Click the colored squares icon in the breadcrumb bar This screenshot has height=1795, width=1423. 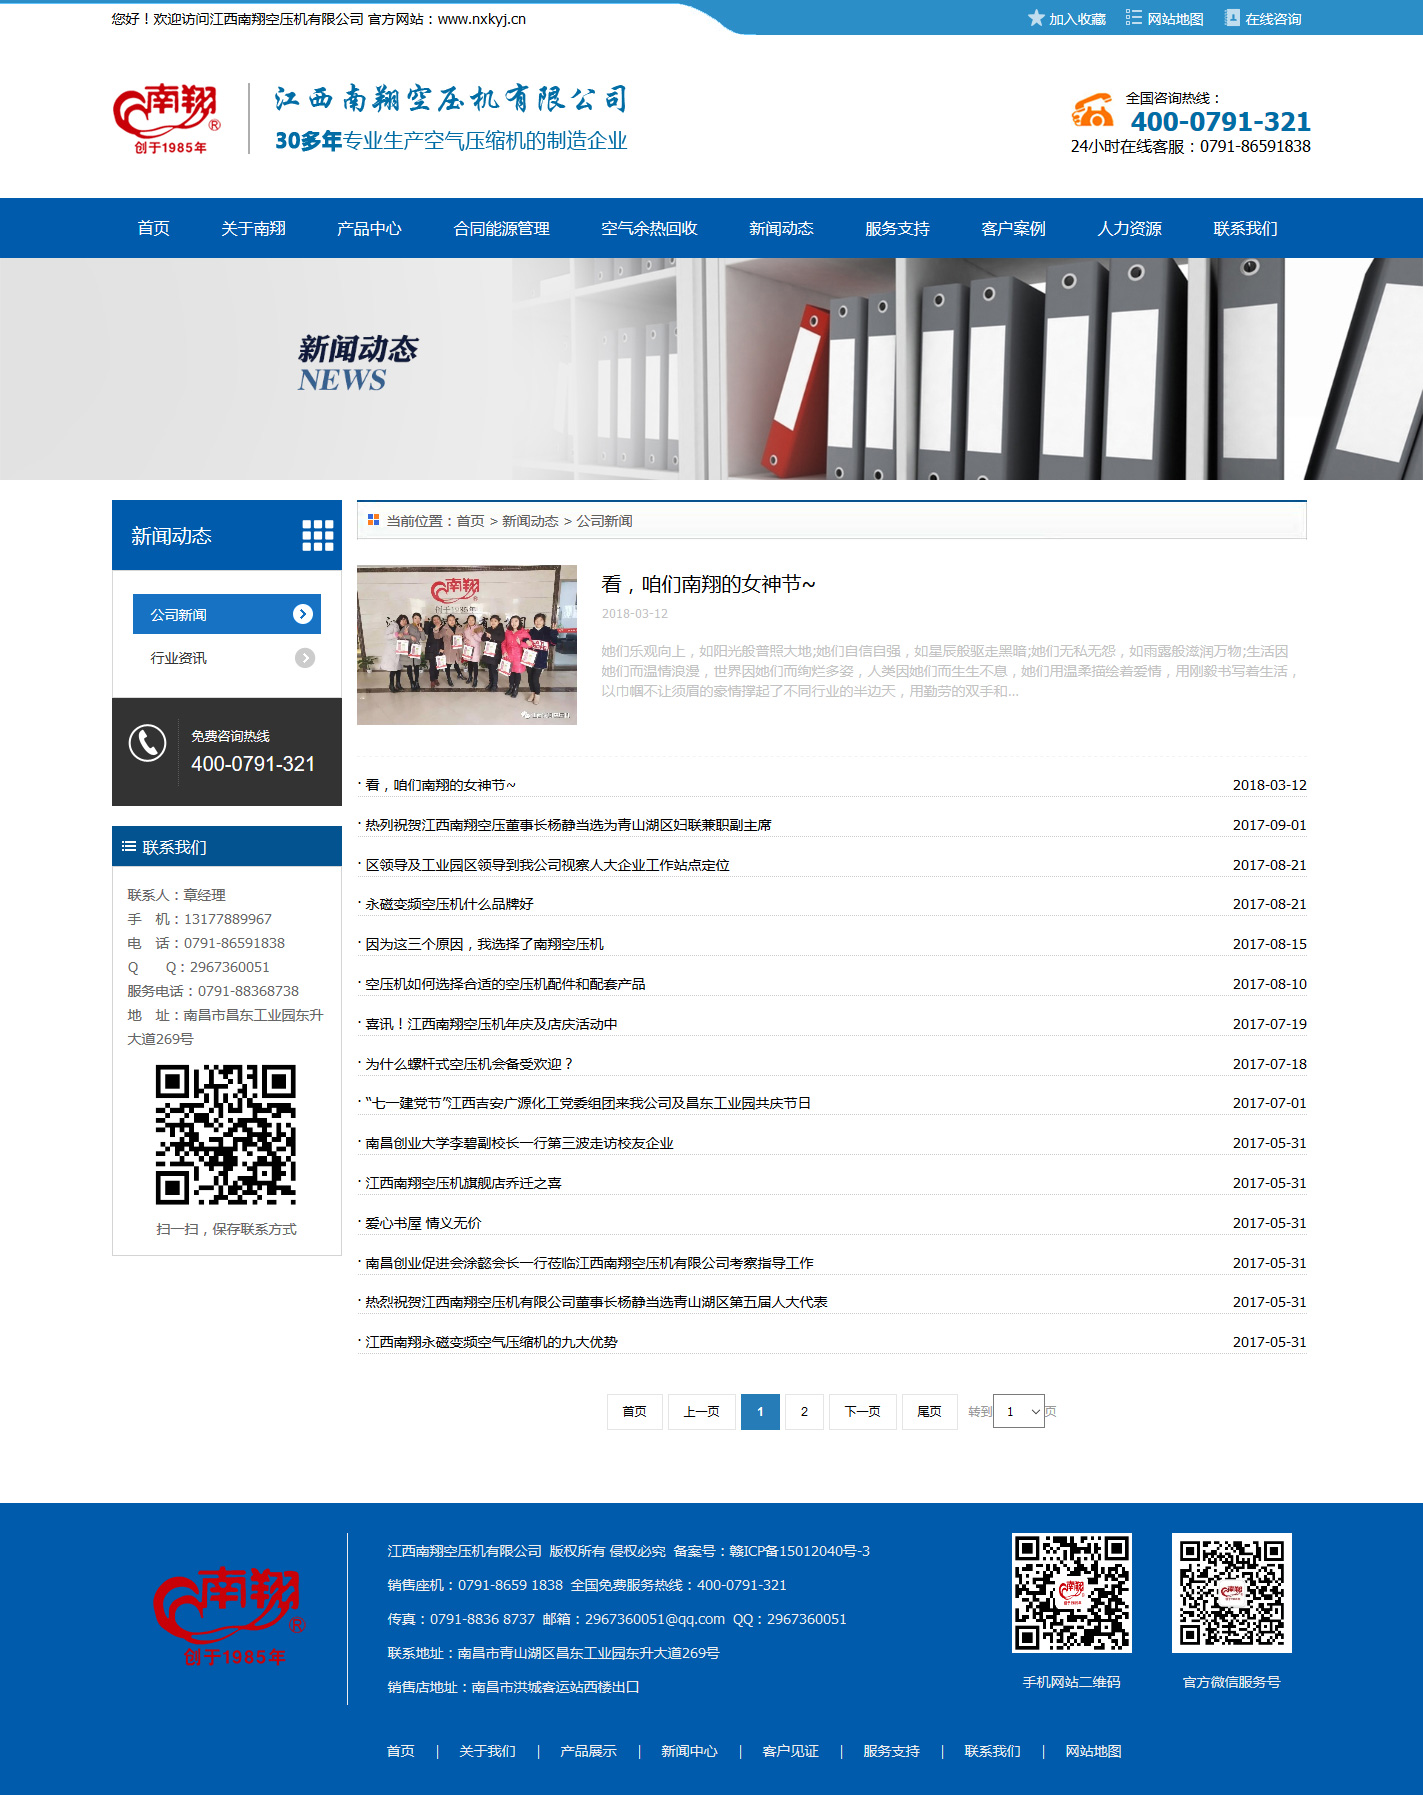tap(373, 520)
